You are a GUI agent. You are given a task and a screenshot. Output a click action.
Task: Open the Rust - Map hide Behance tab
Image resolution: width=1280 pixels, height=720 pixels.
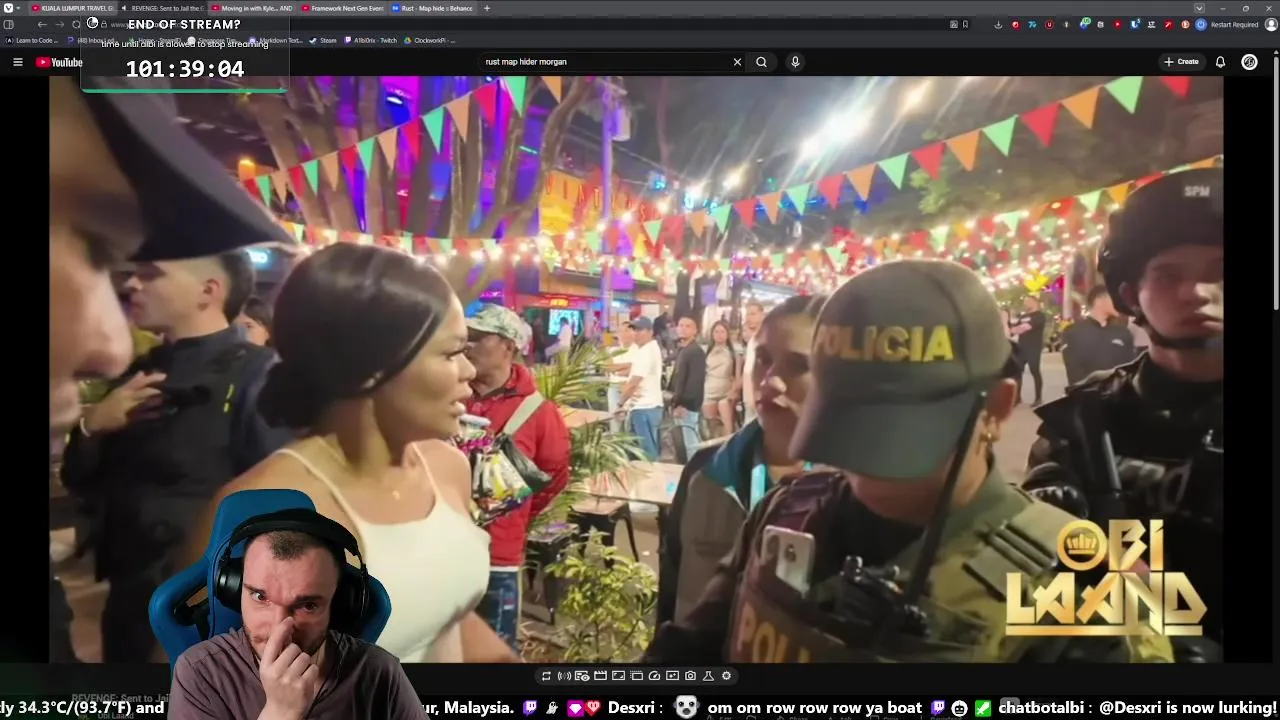pyautogui.click(x=432, y=8)
